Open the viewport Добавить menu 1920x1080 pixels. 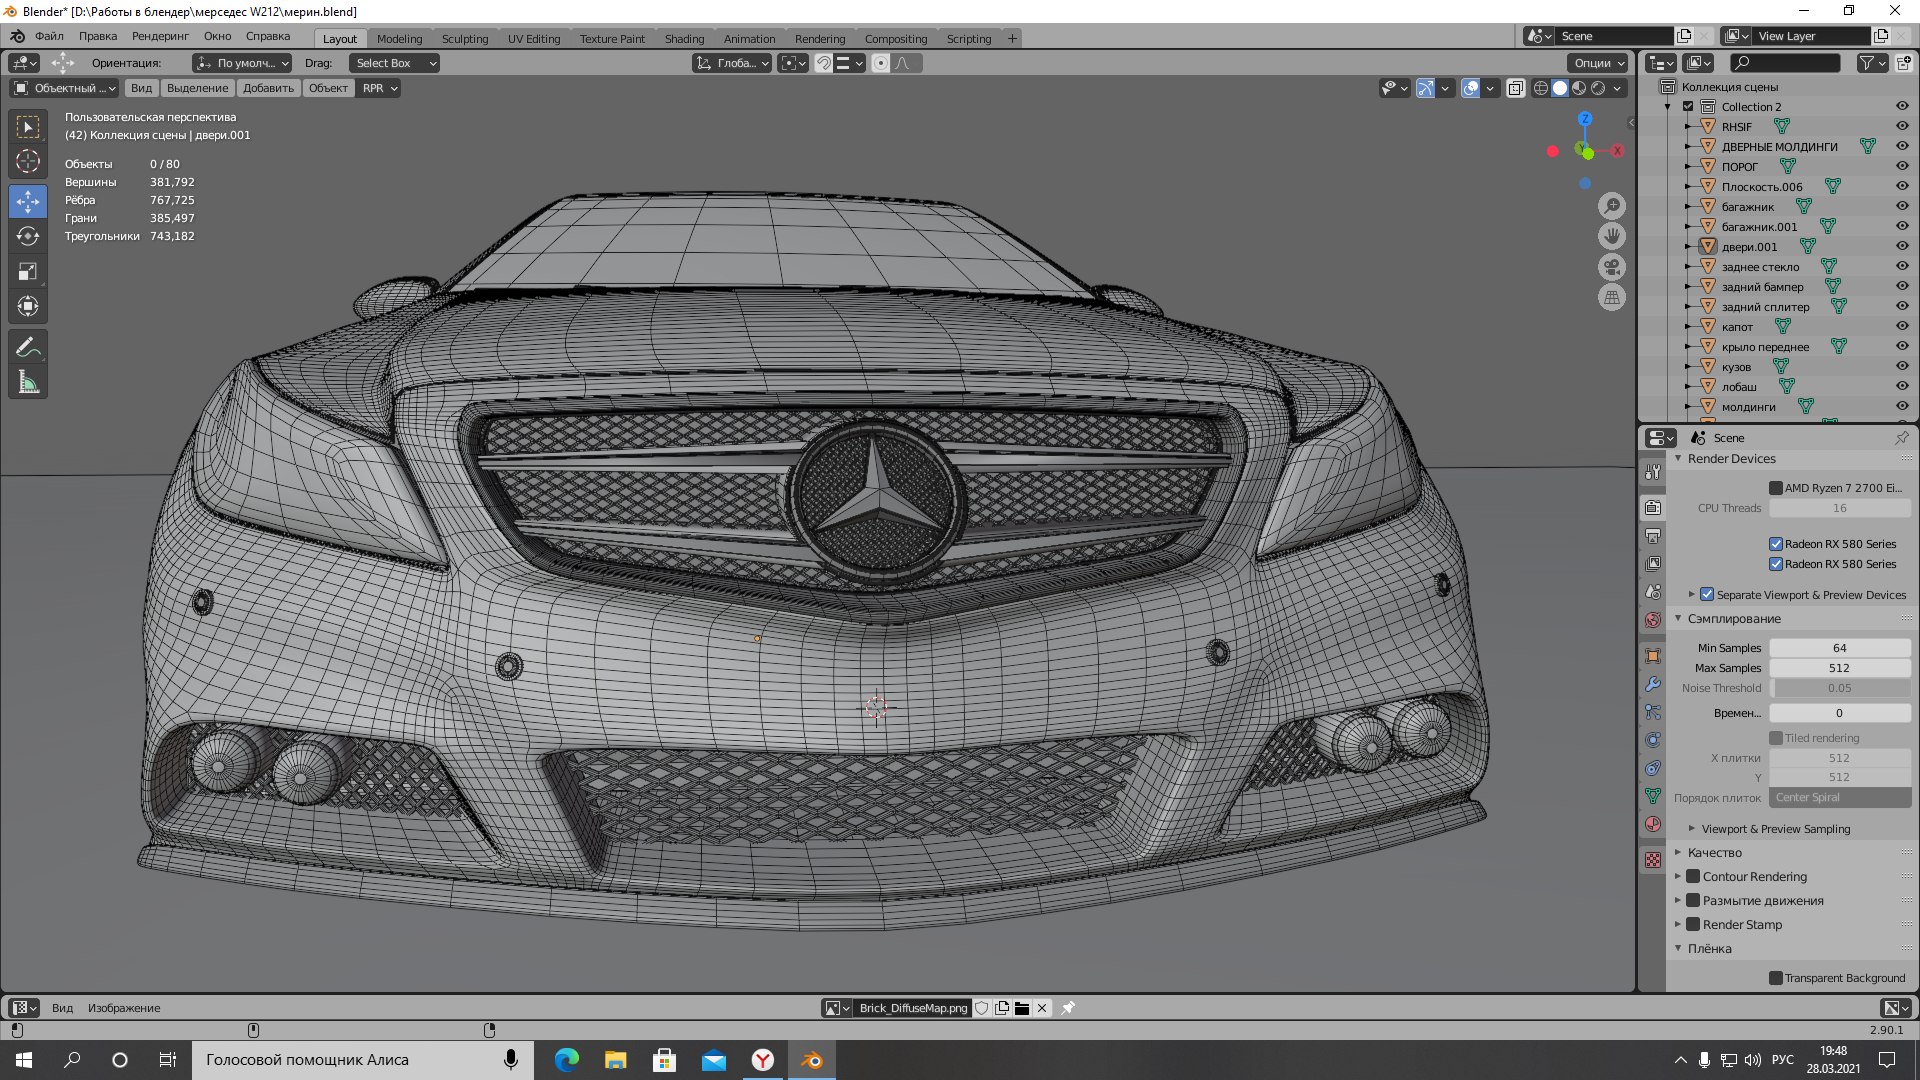(269, 88)
